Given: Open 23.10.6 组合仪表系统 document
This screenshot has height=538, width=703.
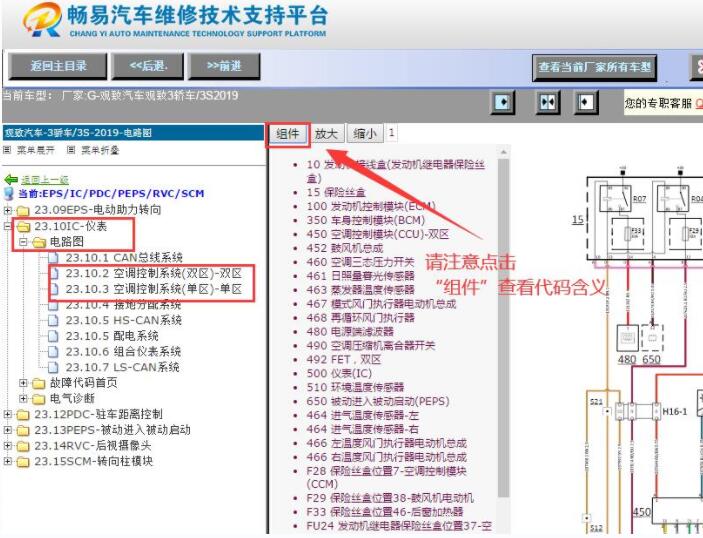Looking at the screenshot, I should point(123,351).
